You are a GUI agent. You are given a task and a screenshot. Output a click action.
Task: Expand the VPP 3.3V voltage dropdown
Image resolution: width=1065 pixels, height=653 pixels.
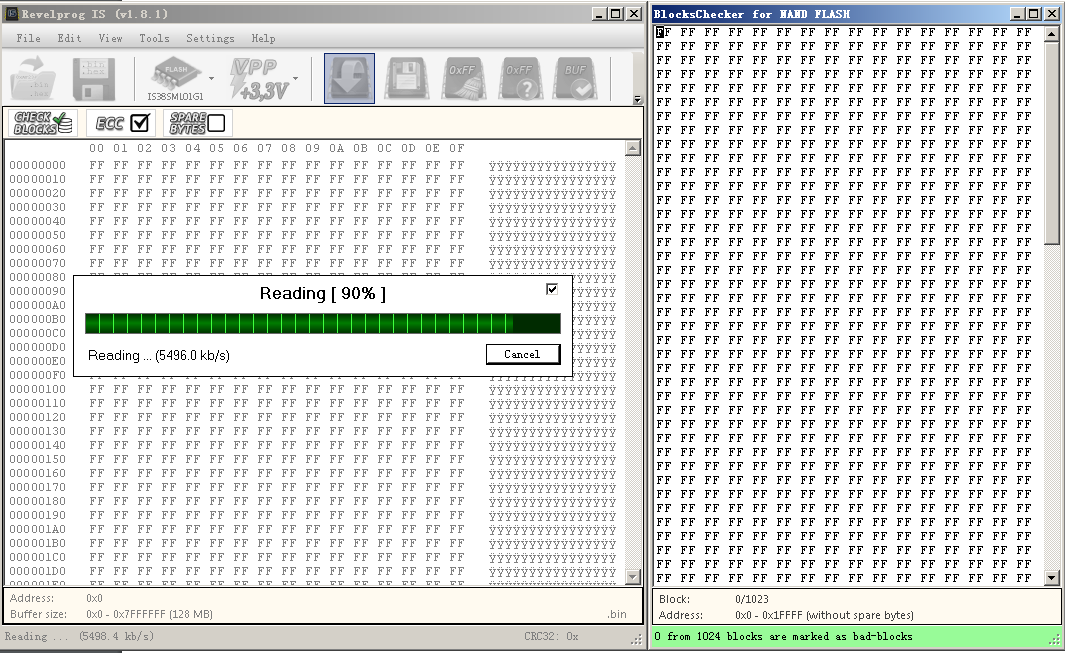(x=296, y=78)
